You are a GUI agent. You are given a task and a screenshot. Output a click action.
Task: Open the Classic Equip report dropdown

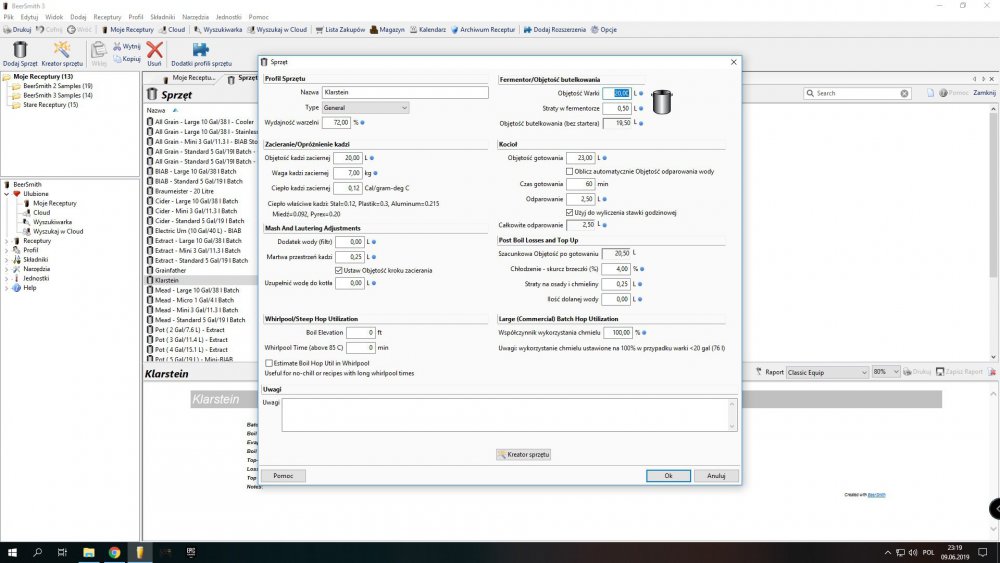(826, 372)
